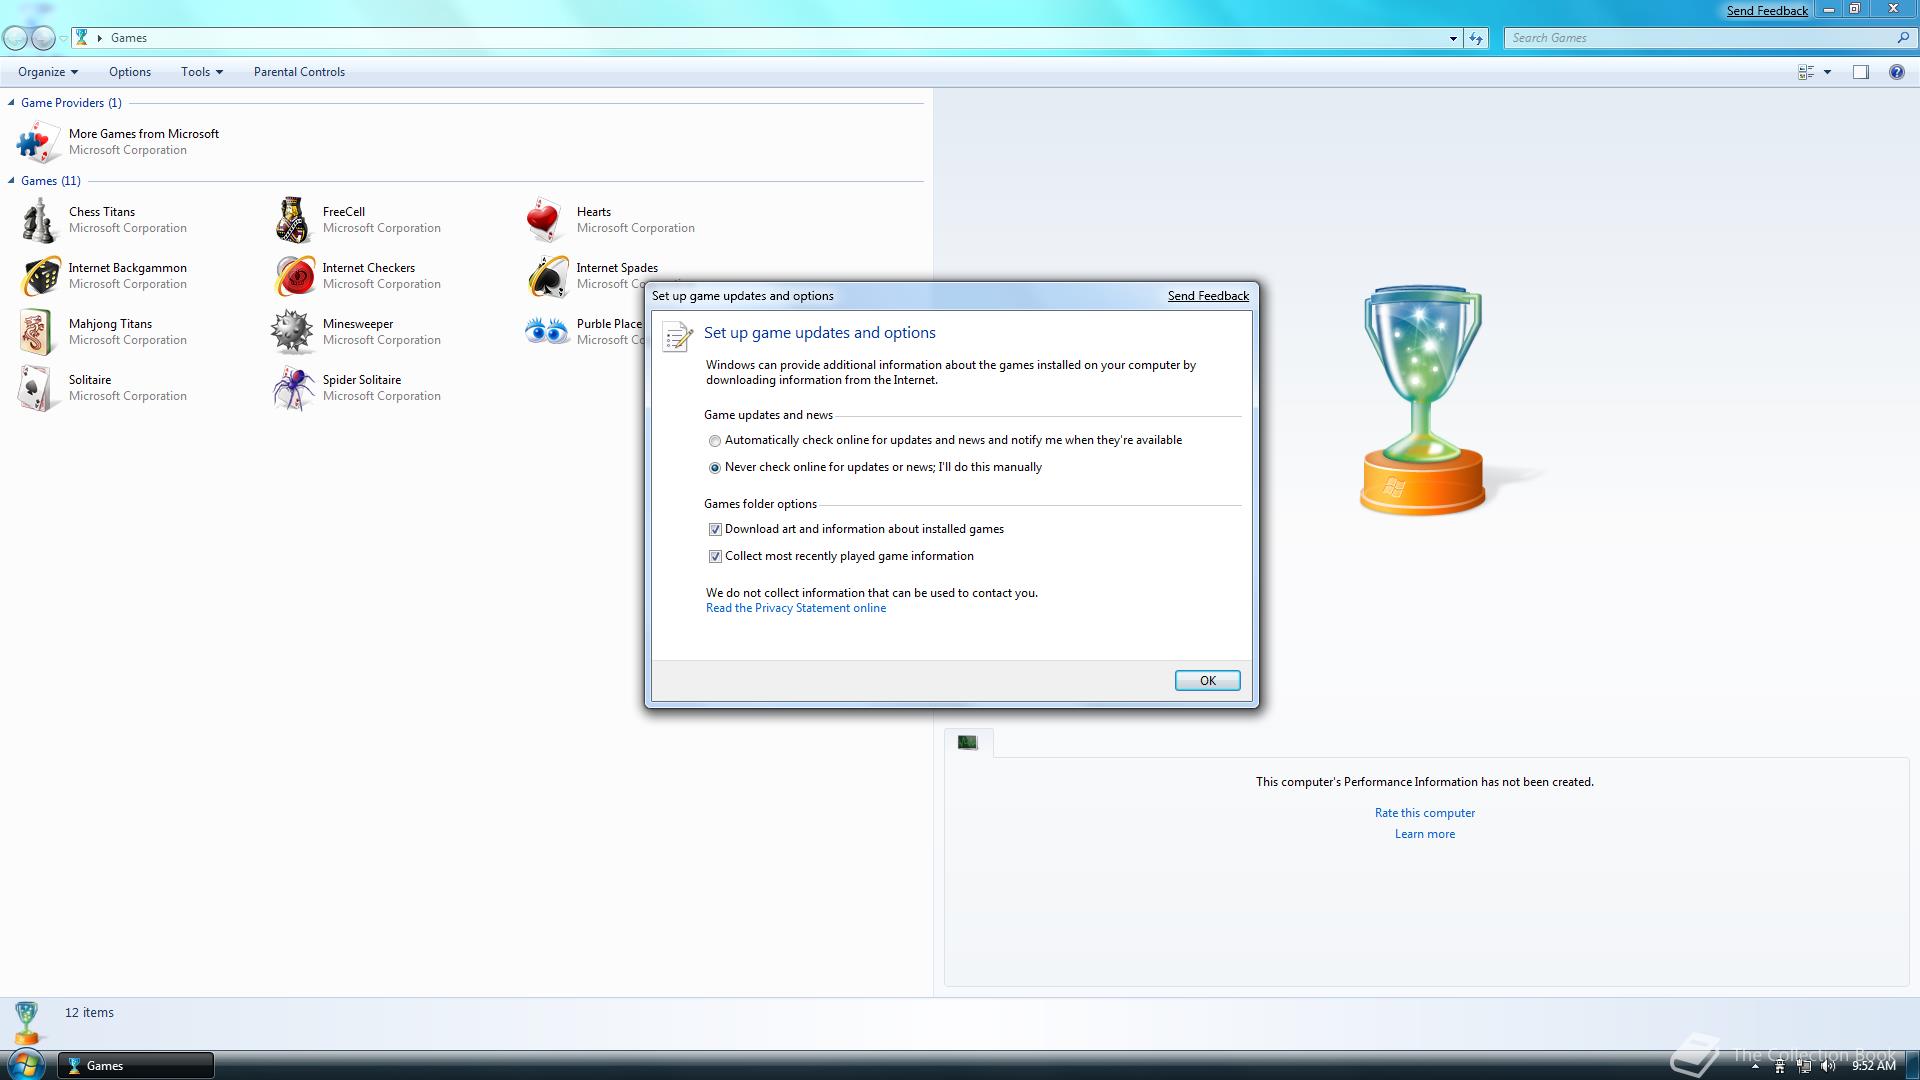Click the Games address bar path
The image size is (1920, 1080).
[x=128, y=38]
